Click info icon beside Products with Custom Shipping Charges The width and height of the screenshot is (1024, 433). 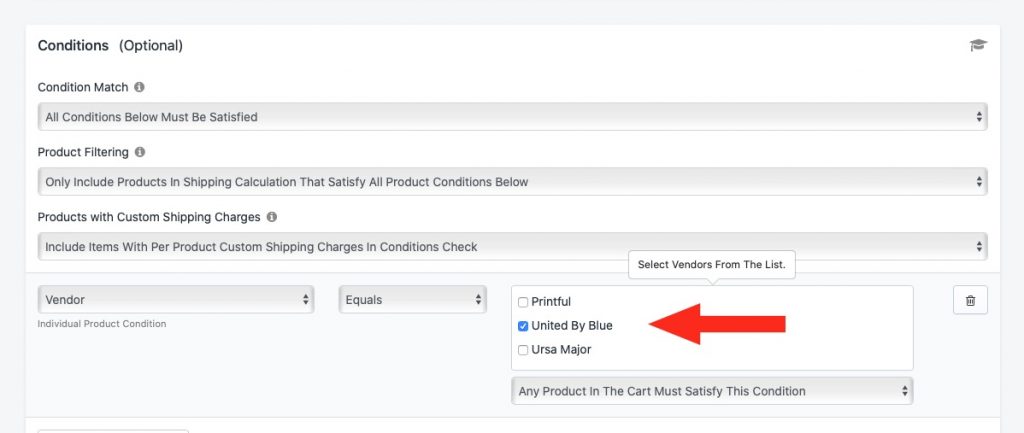272,217
